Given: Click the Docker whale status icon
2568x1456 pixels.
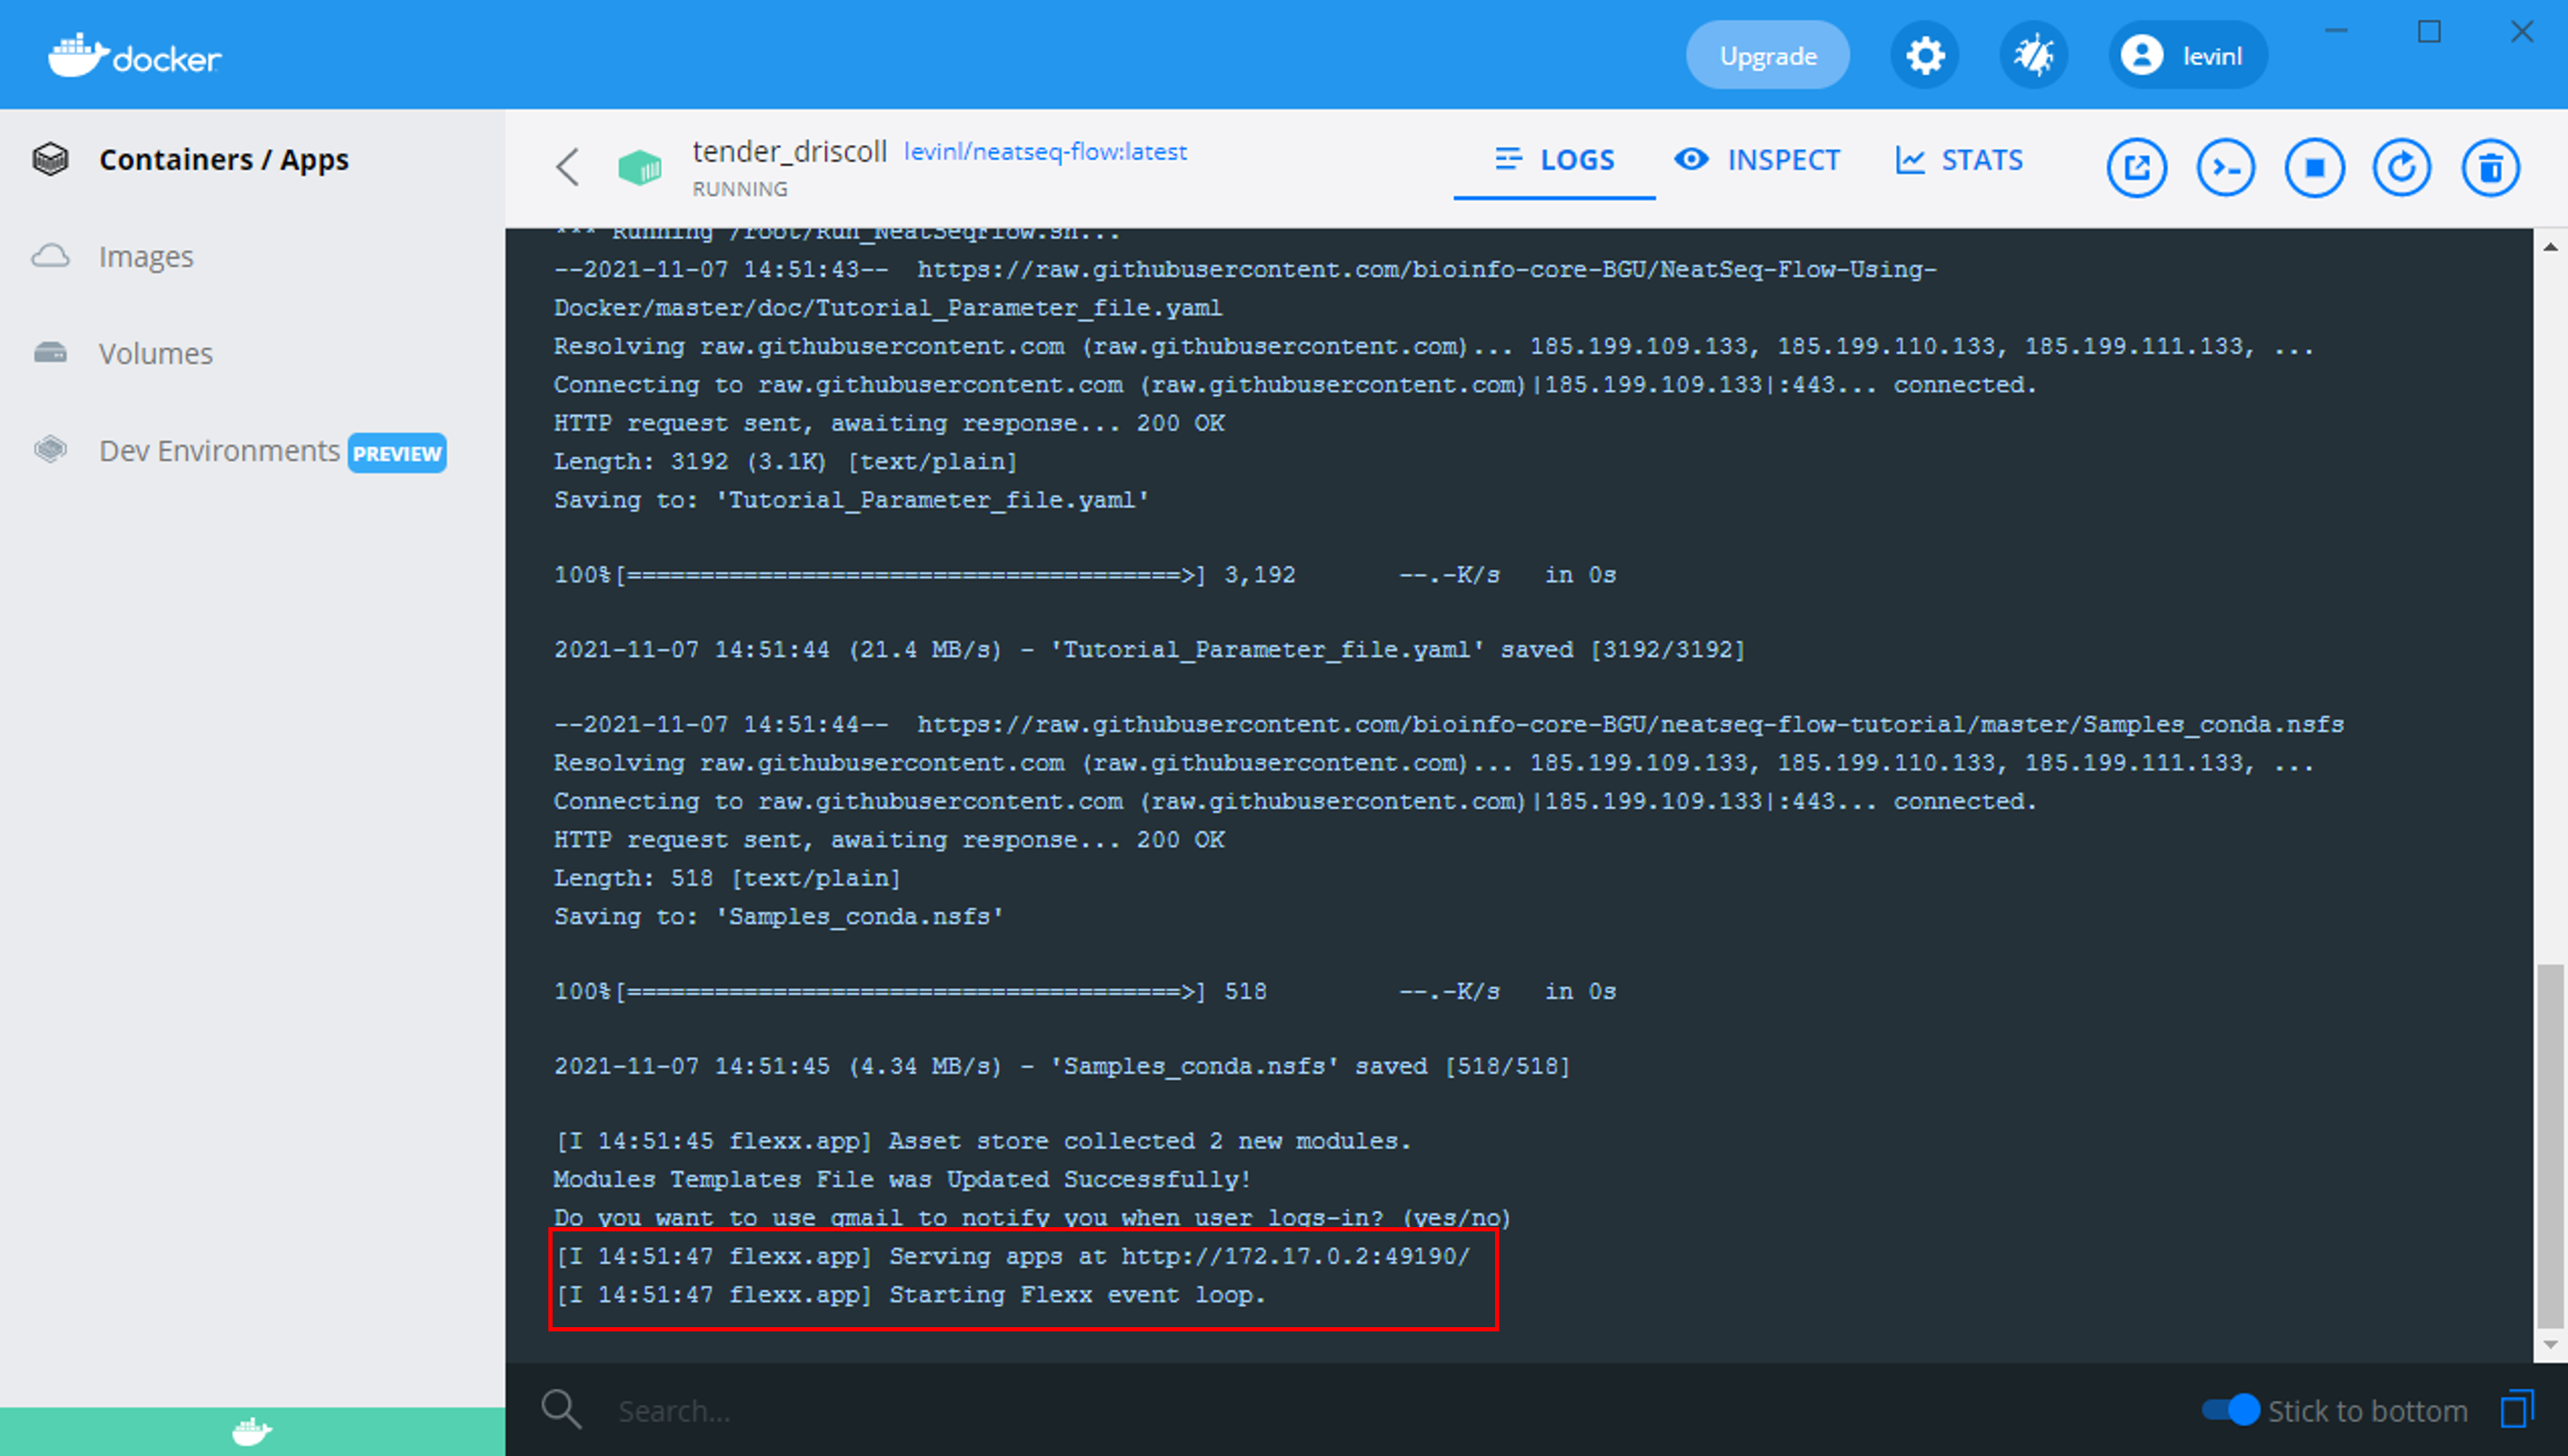Looking at the screenshot, I should pyautogui.click(x=252, y=1431).
